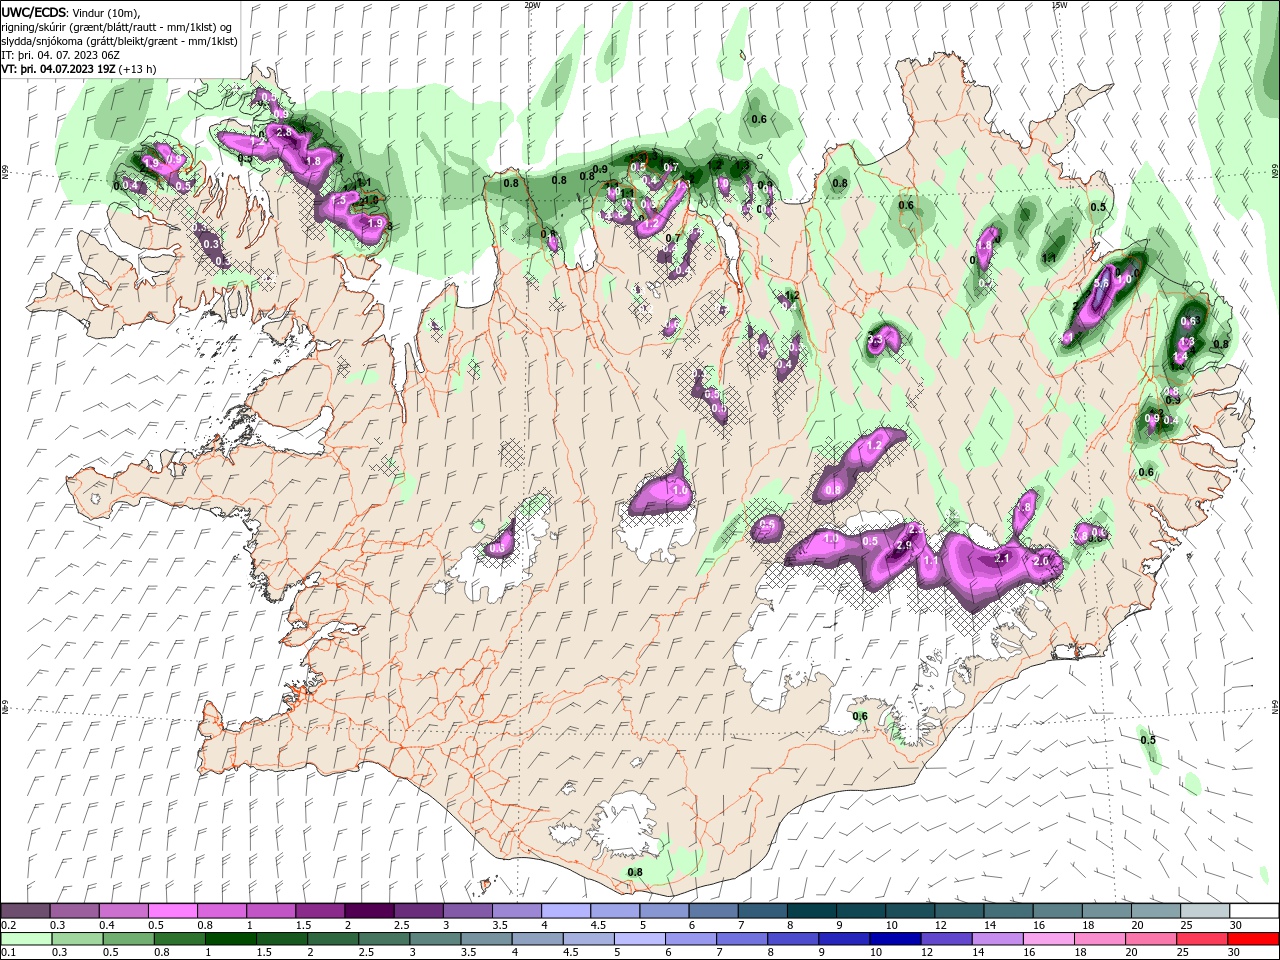Click the 0.1 label under lower legend row

(8, 953)
